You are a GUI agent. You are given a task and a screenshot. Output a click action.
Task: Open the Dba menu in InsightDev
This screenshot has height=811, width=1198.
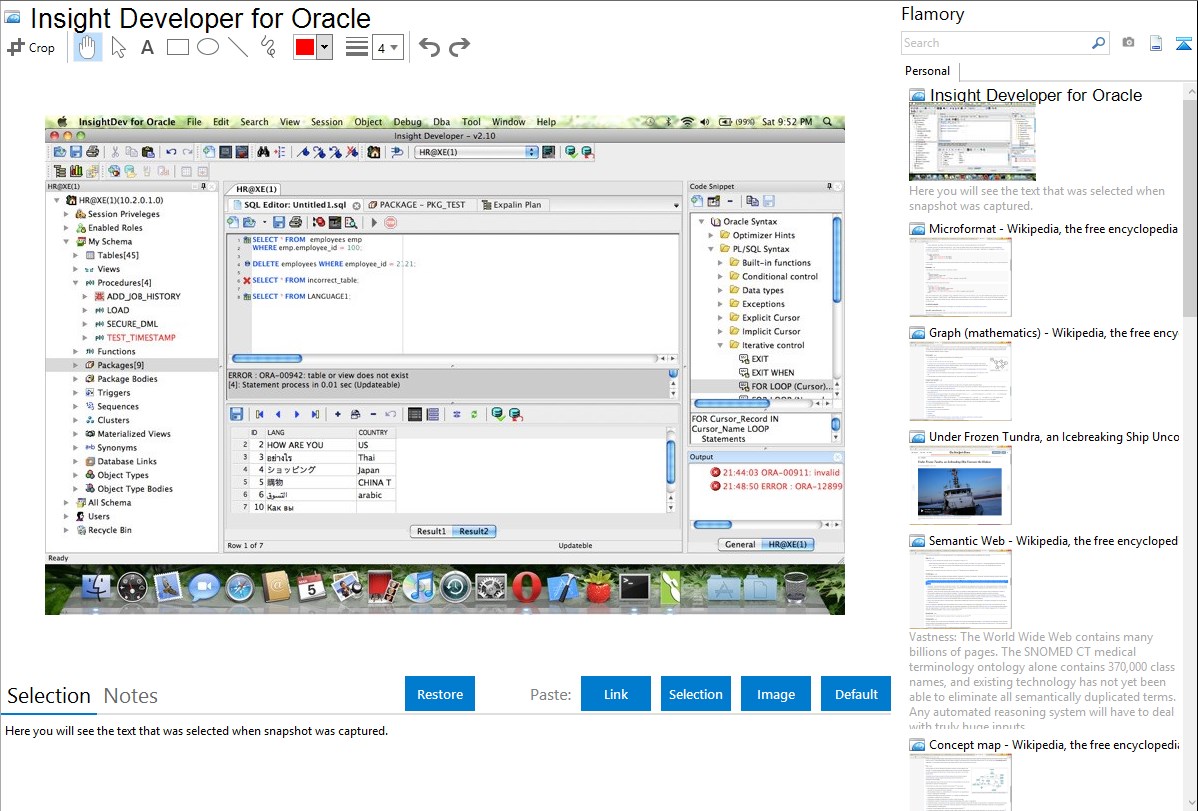(442, 122)
